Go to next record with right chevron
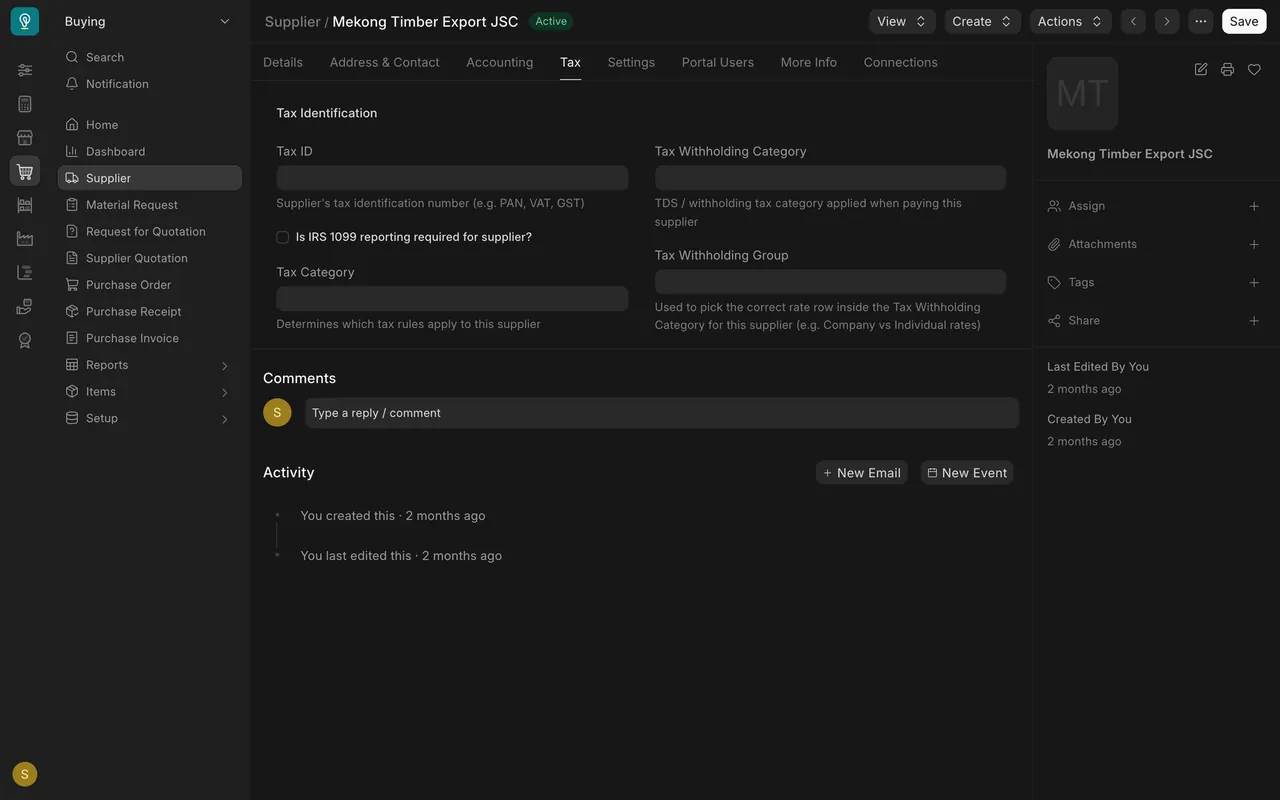The image size is (1280, 800). [1166, 21]
